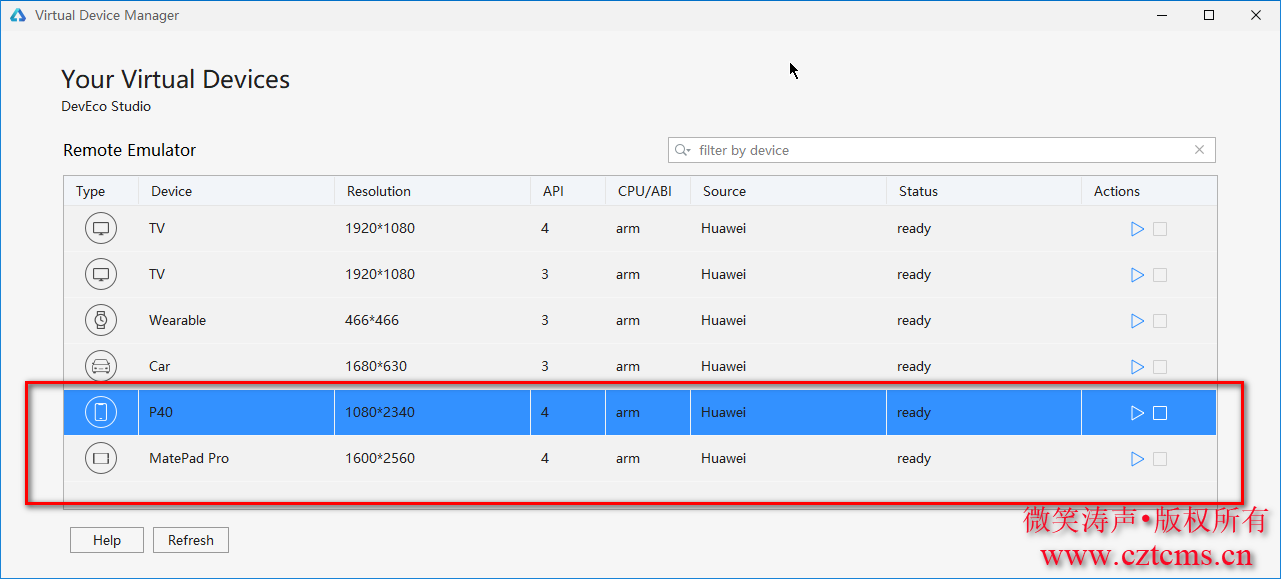This screenshot has width=1281, height=579.
Task: Select the API 4 TV device type icon
Action: pyautogui.click(x=101, y=228)
